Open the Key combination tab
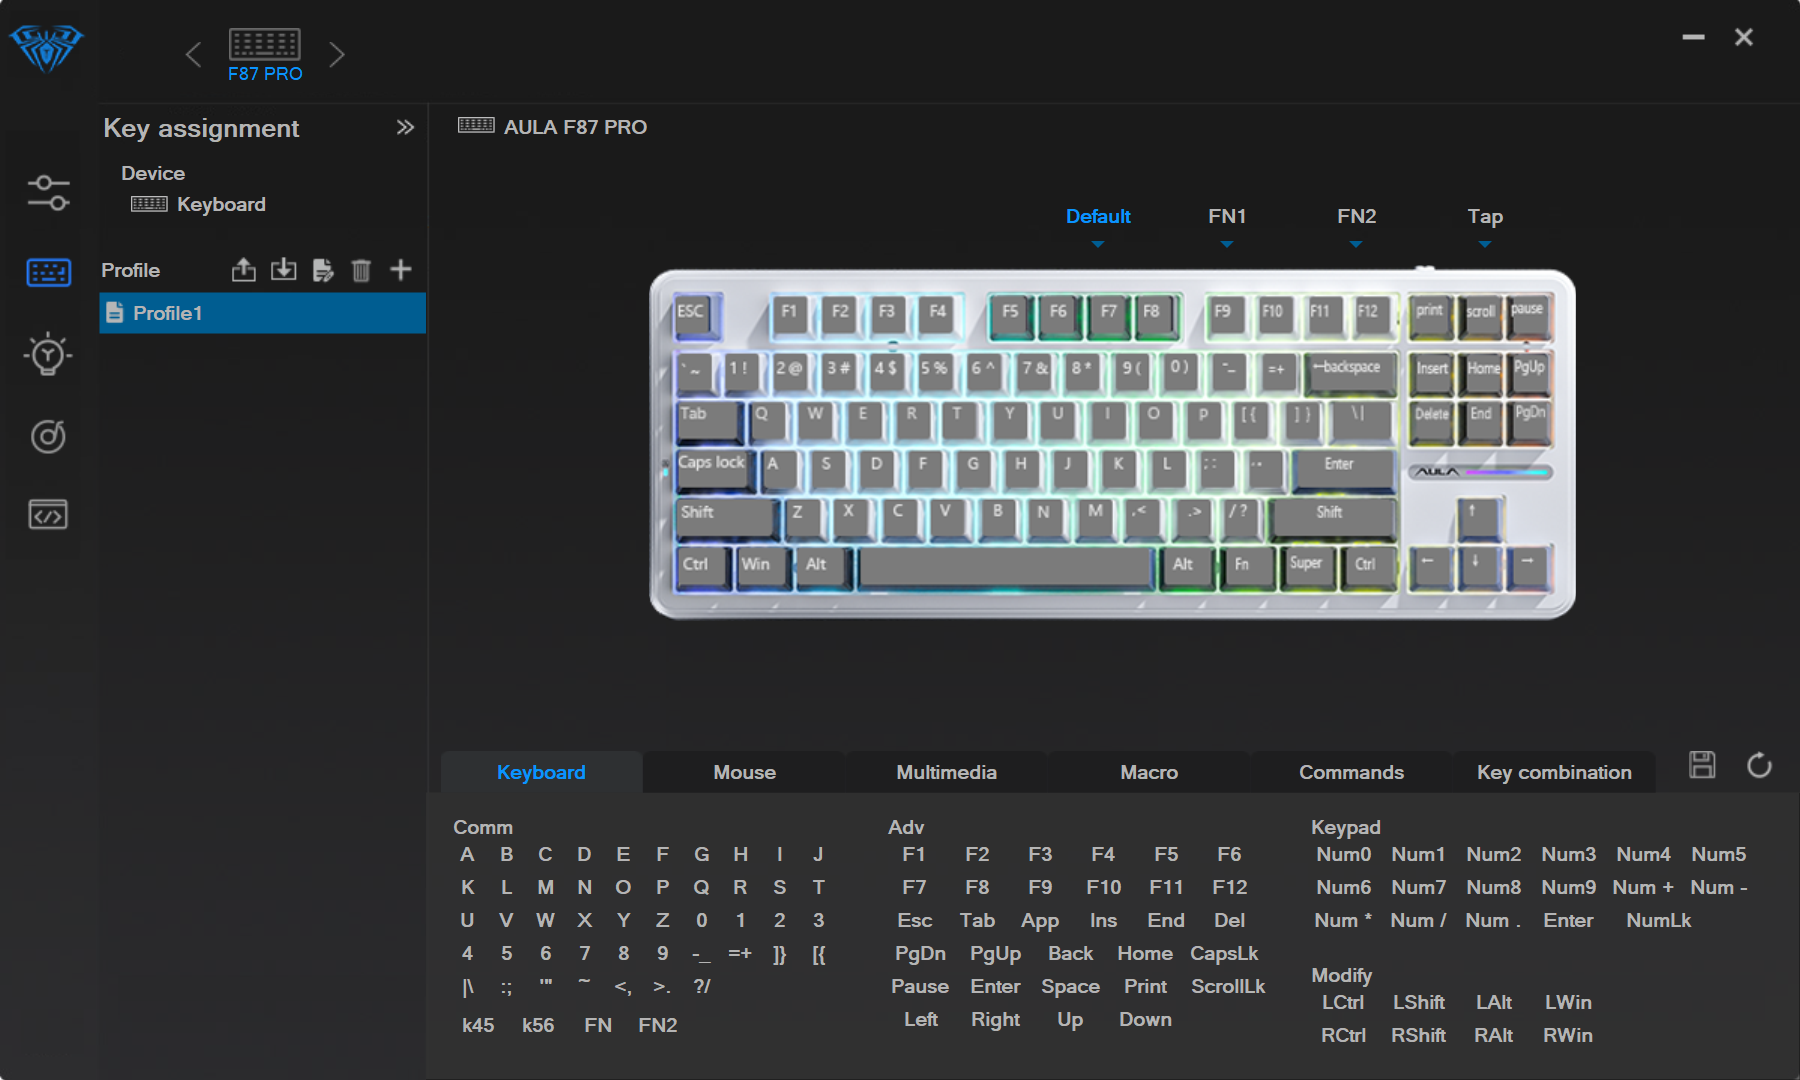The image size is (1800, 1080). point(1554,772)
